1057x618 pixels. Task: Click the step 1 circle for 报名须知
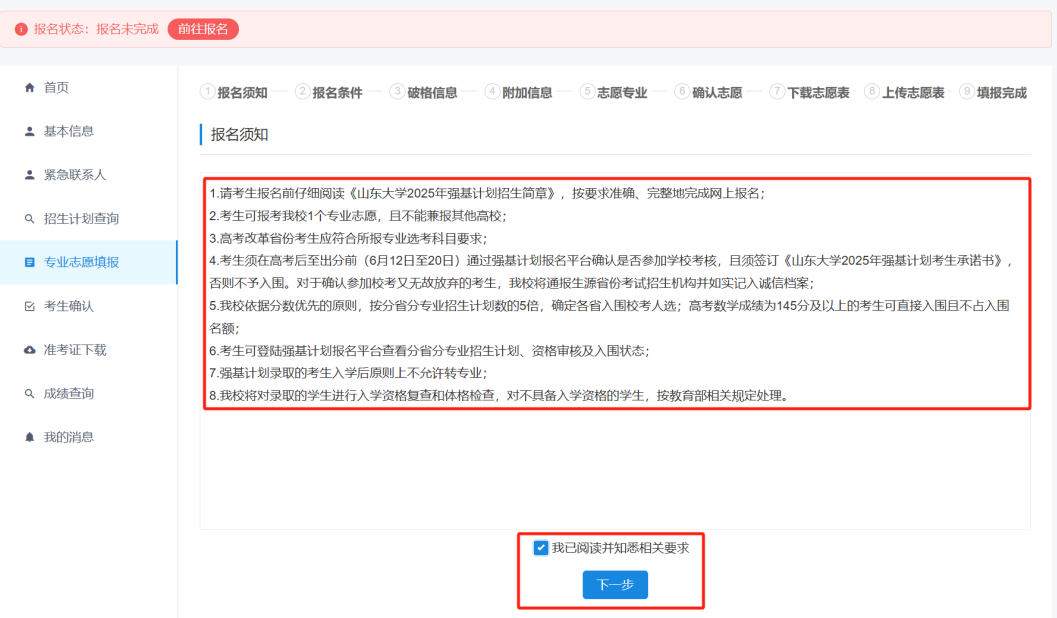tap(208, 92)
